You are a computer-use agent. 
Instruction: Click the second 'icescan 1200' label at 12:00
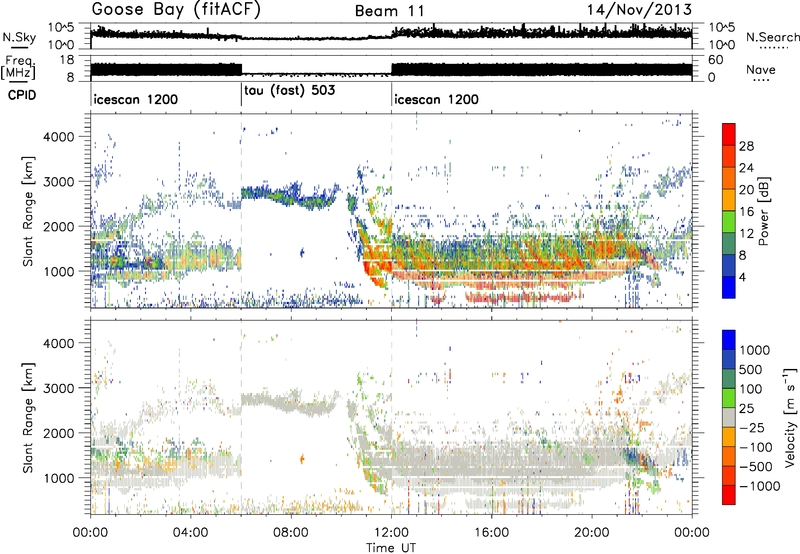click(437, 99)
